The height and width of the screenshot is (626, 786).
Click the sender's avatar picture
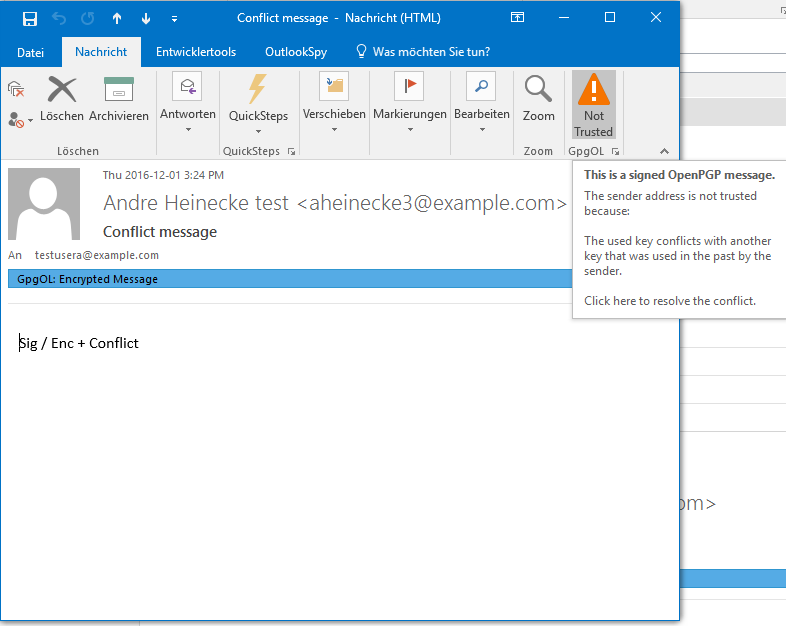44,204
